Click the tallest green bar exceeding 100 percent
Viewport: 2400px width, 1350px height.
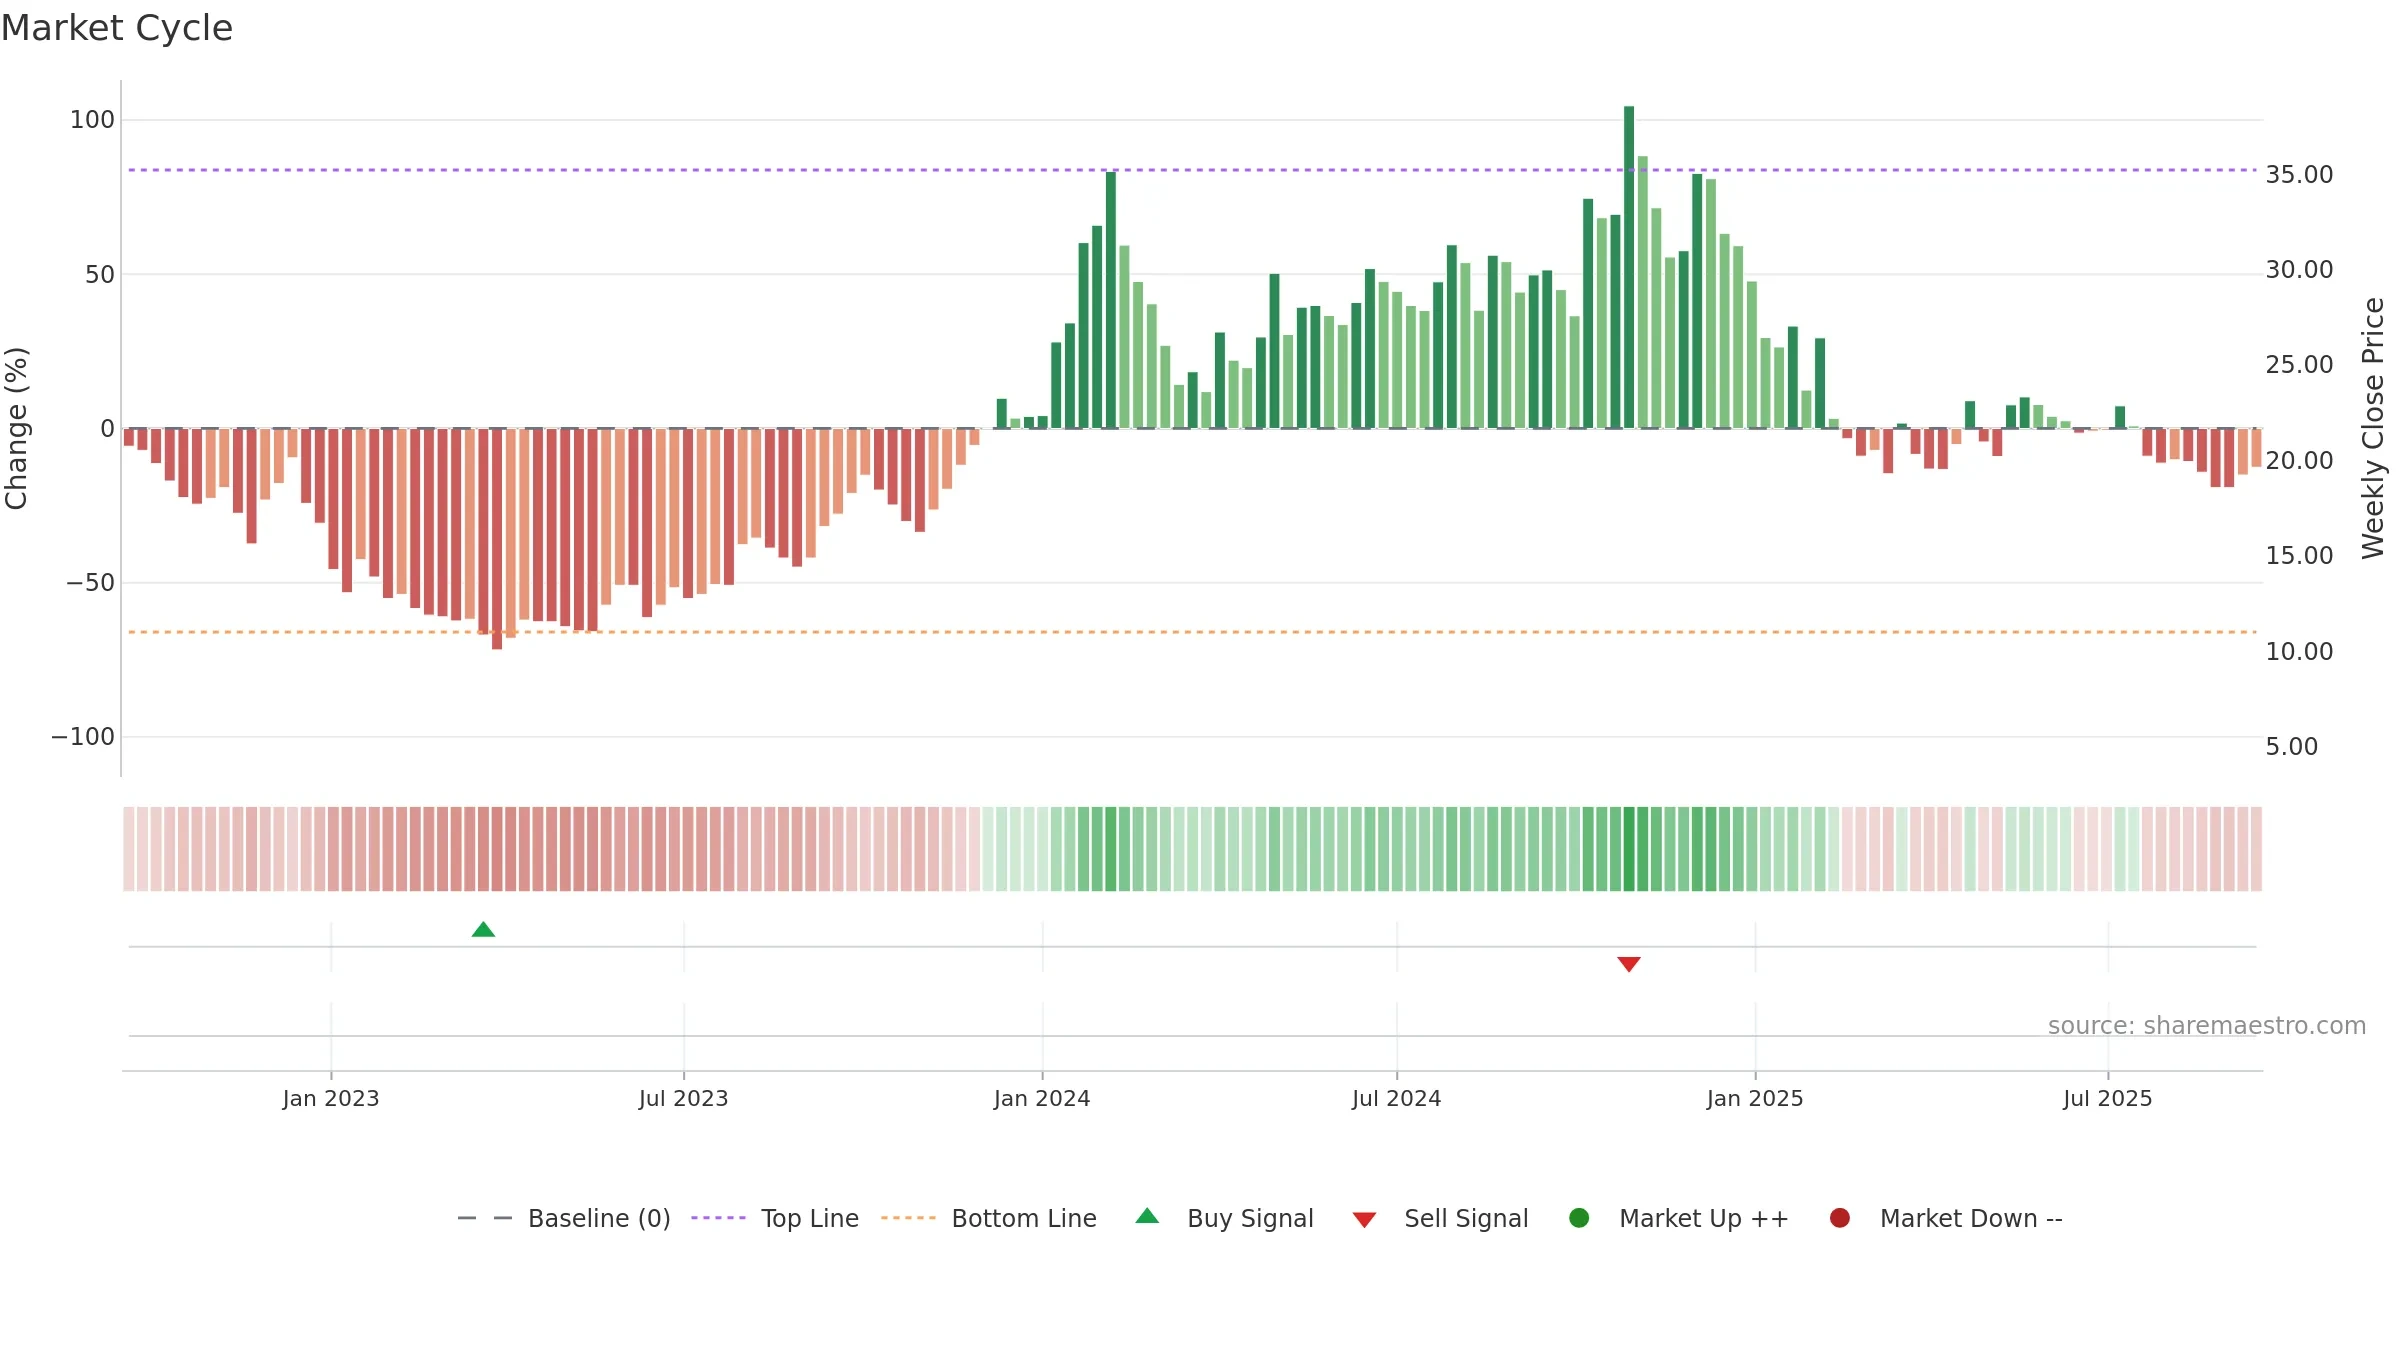(x=1629, y=267)
